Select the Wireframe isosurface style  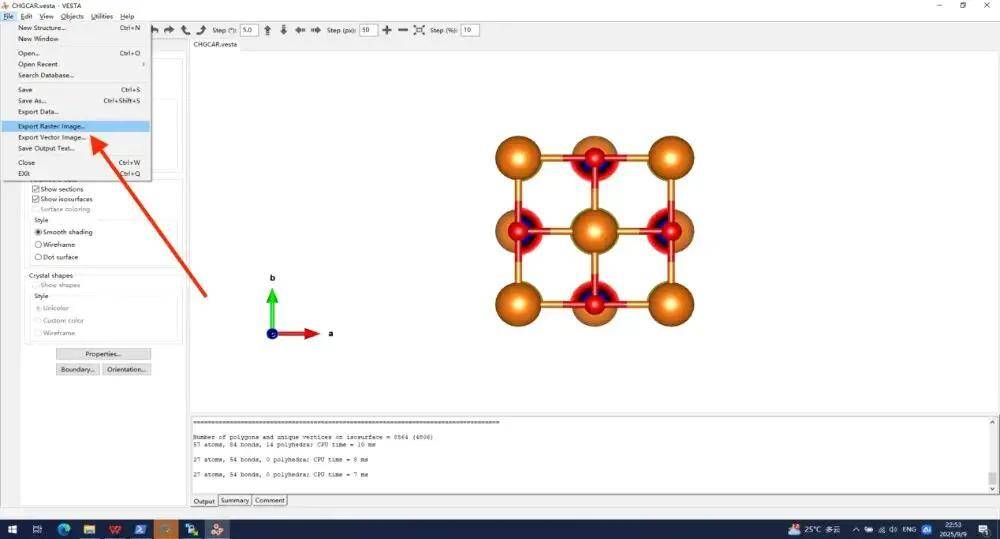[x=38, y=244]
